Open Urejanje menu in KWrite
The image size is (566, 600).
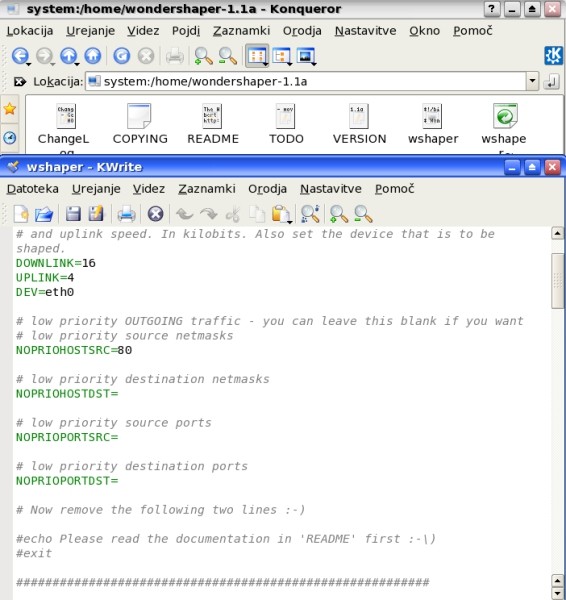coord(96,189)
